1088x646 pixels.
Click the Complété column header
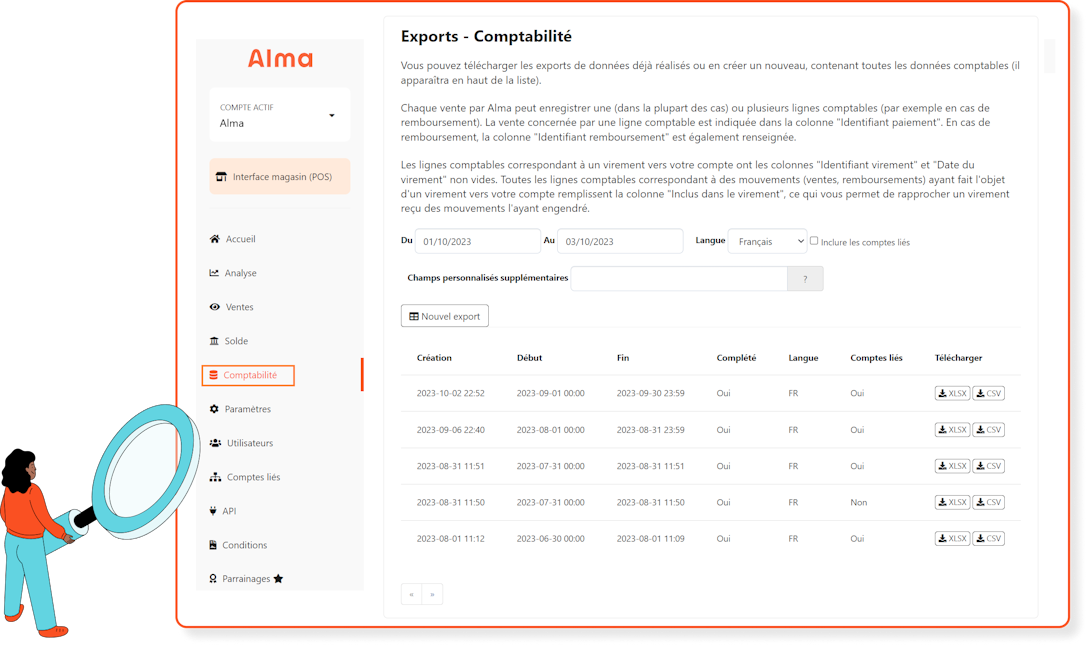click(x=736, y=357)
